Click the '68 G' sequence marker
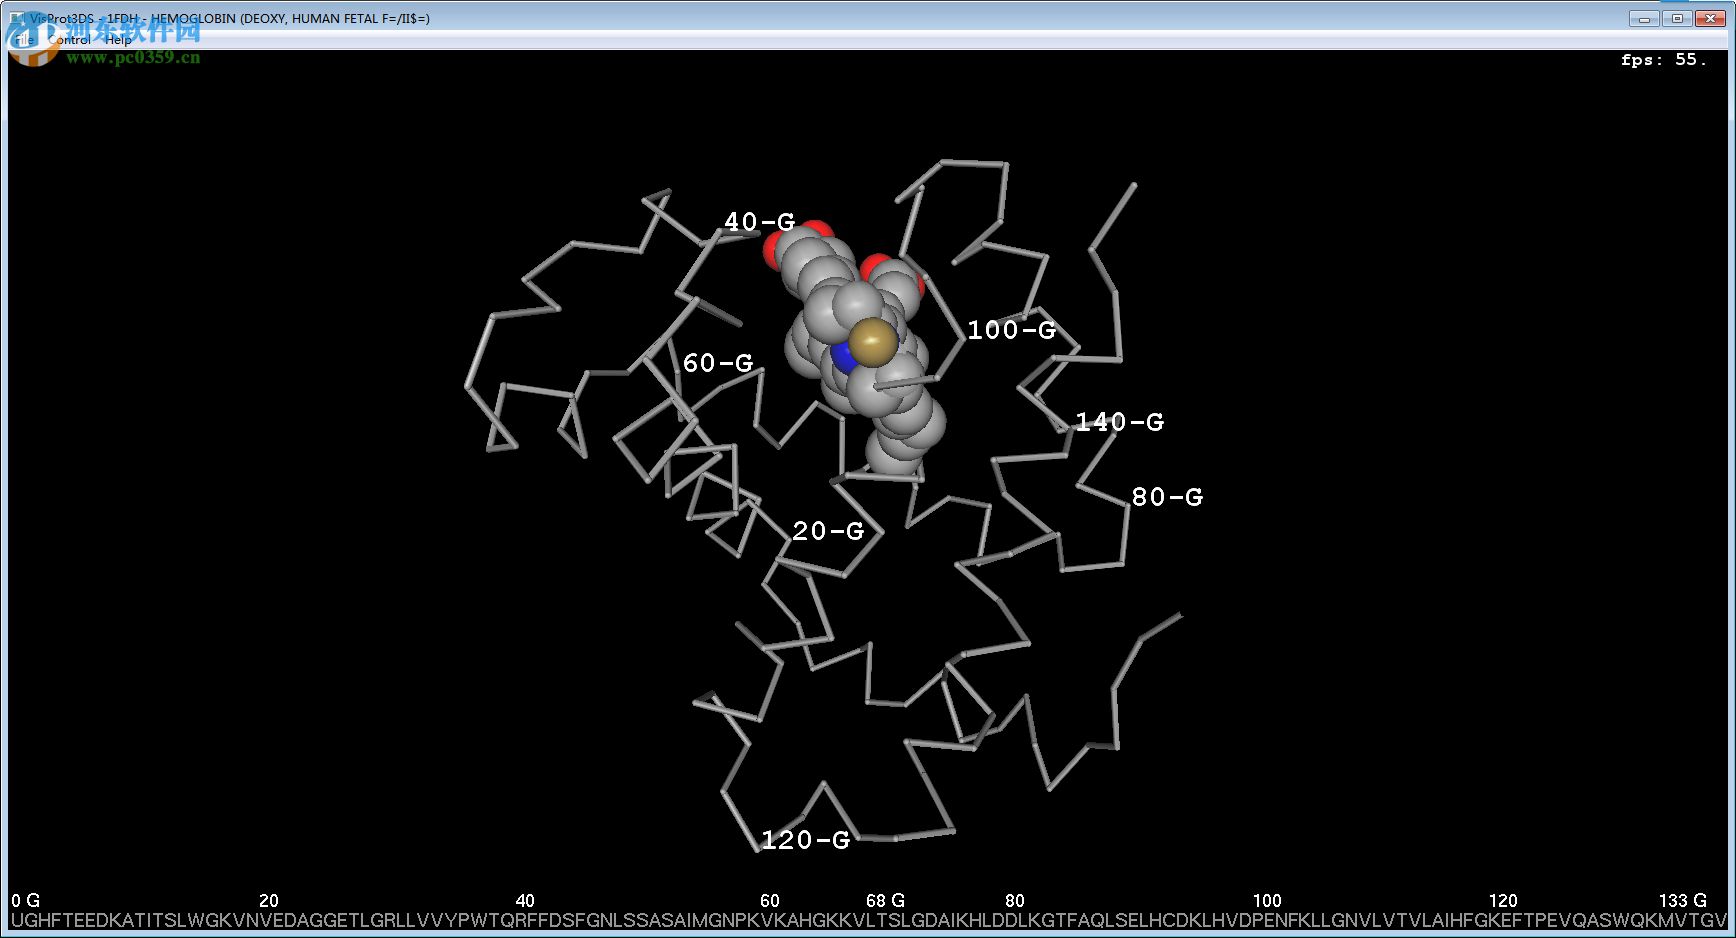Screen dimensions: 1736x938 click(x=885, y=901)
